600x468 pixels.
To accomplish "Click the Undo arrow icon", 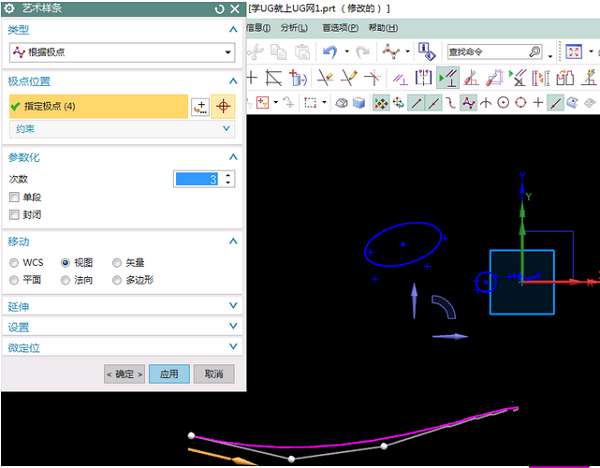I will tap(329, 51).
